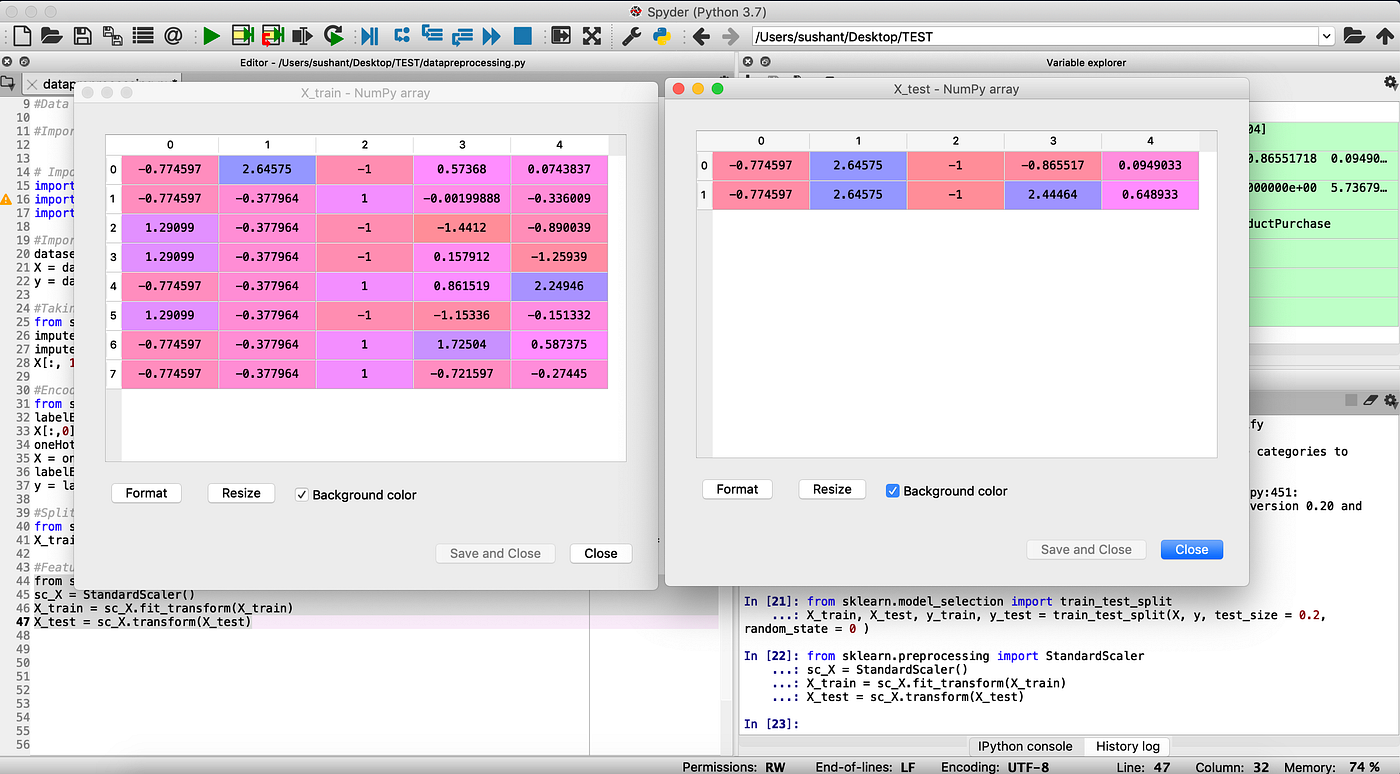
Task: Stop debugging using the blue square icon
Action: 521,35
